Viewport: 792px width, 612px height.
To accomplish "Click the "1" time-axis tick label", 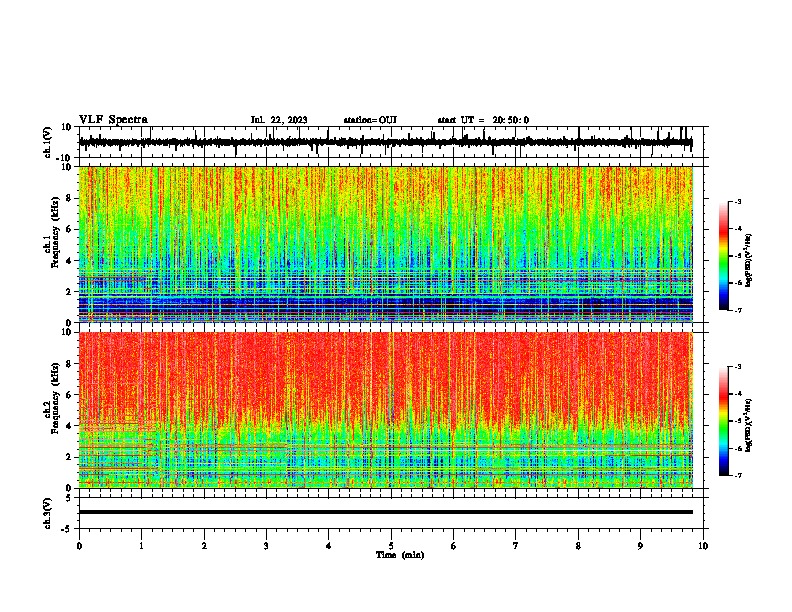I will coord(141,546).
